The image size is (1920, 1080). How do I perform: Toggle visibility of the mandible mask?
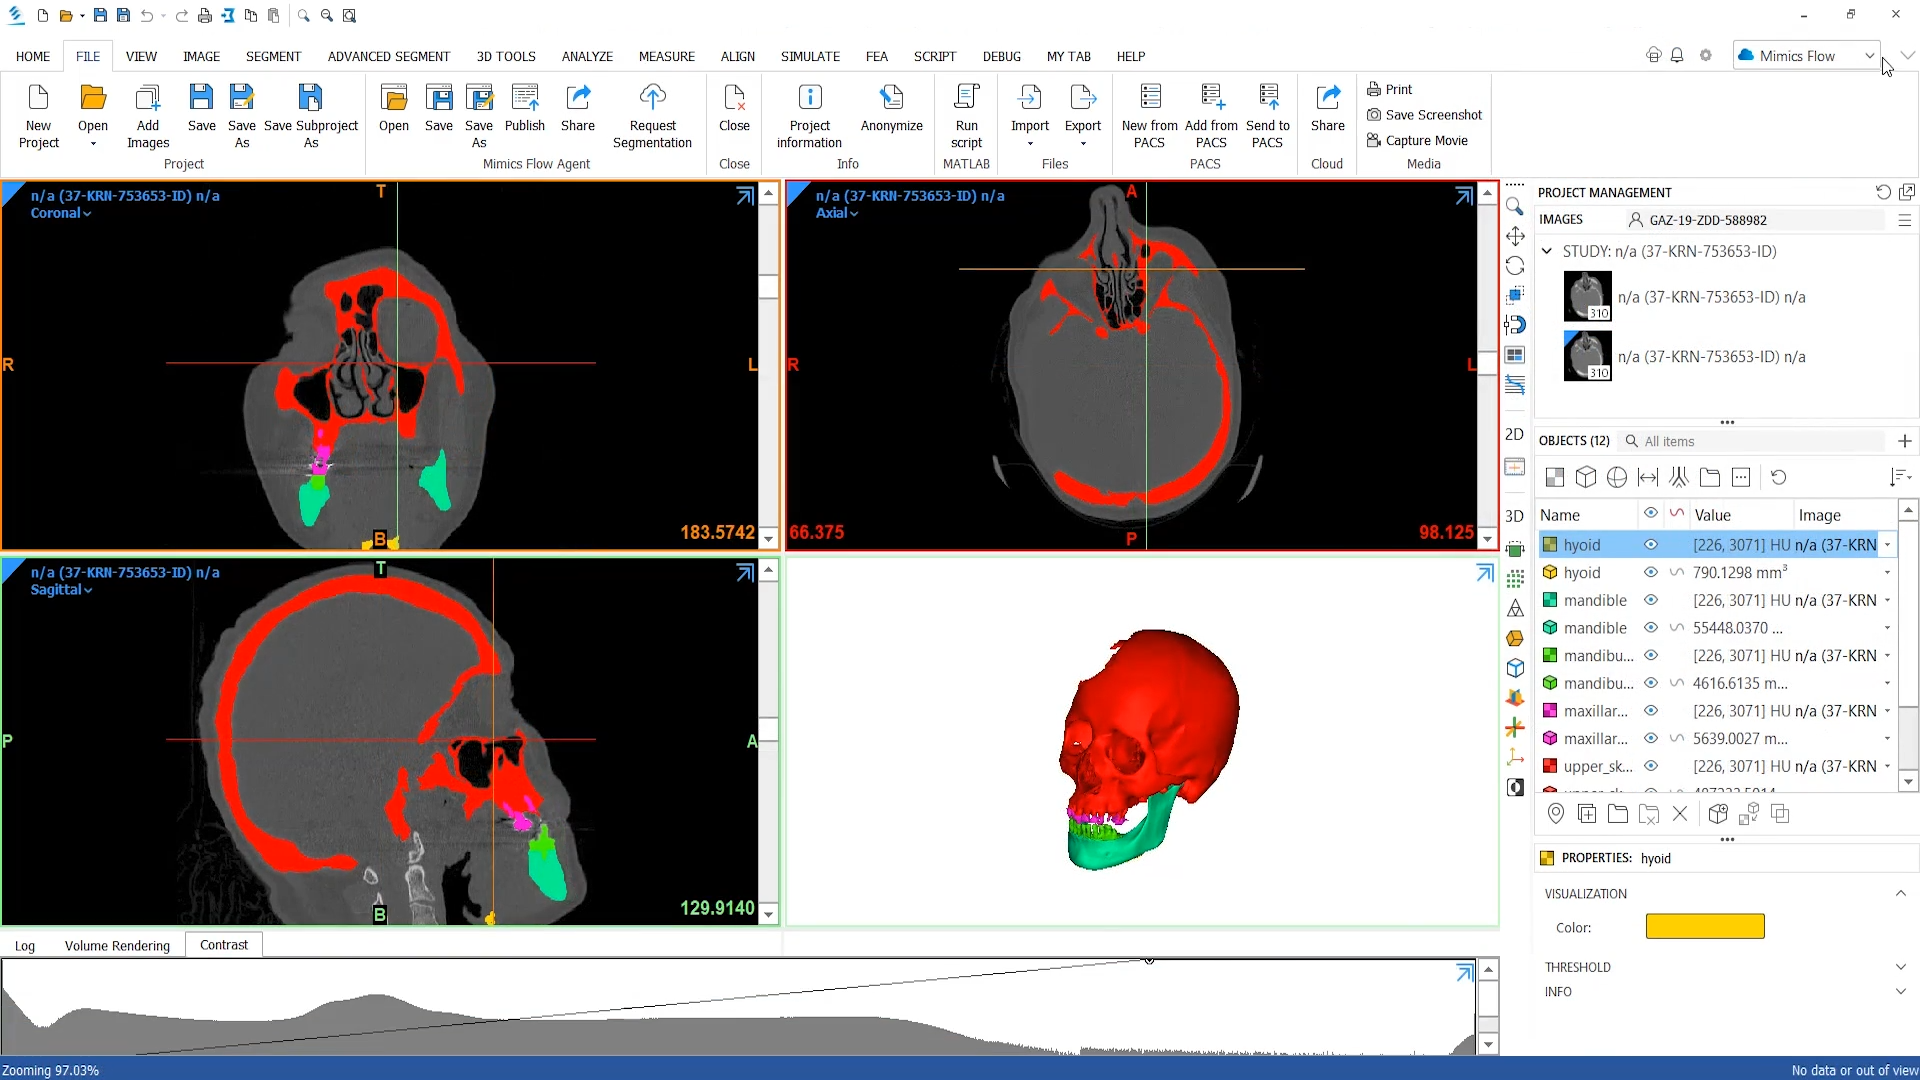tap(1651, 600)
